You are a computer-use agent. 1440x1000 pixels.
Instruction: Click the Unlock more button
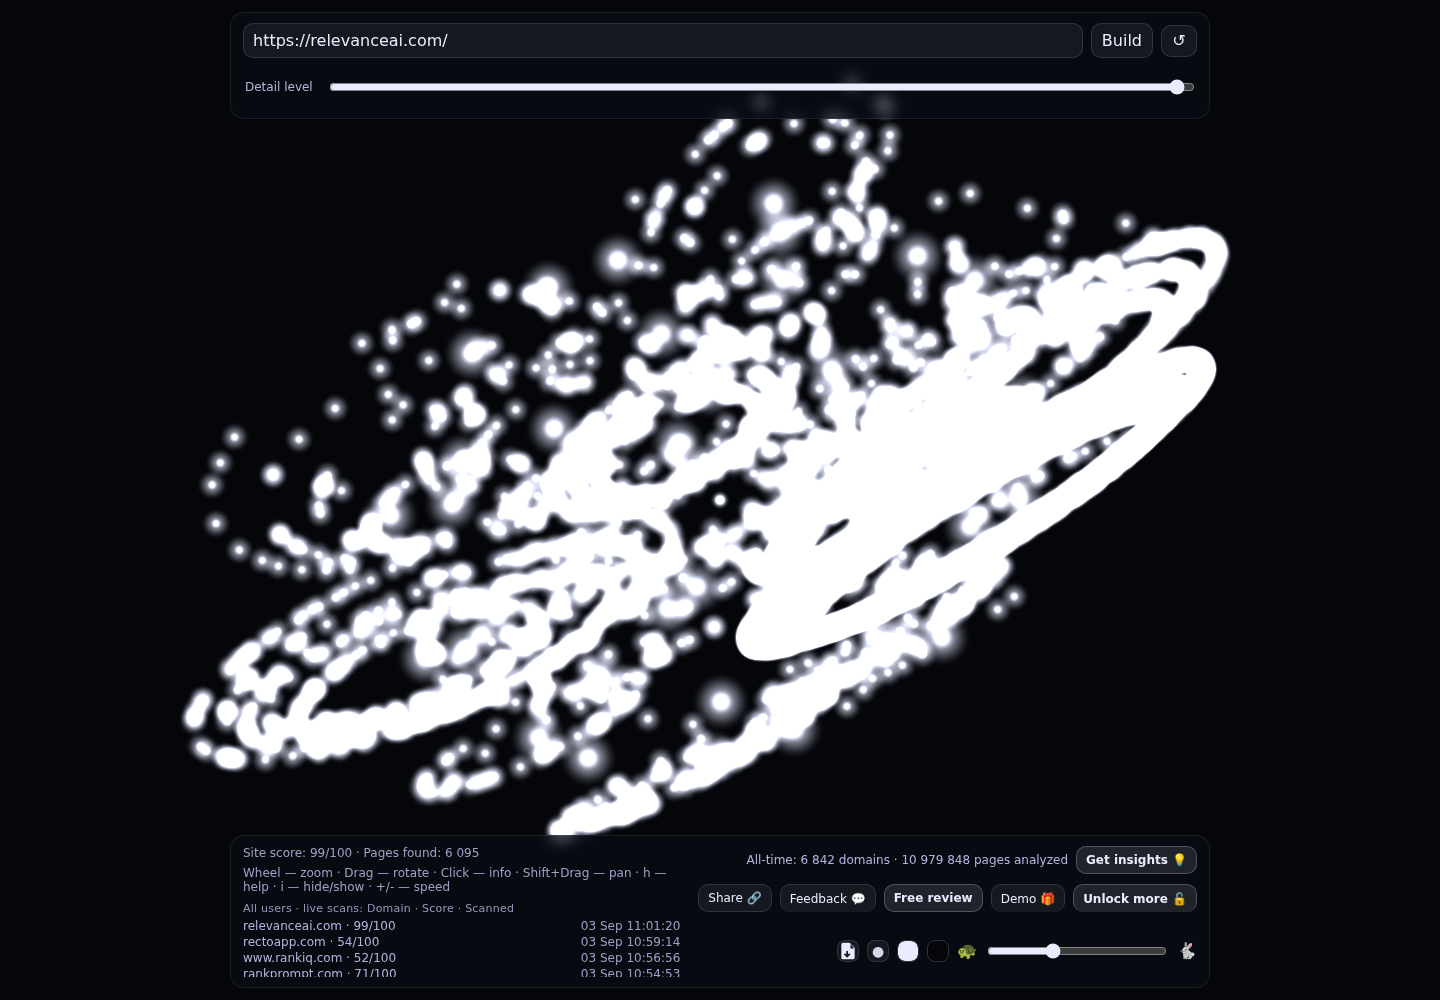(1135, 898)
